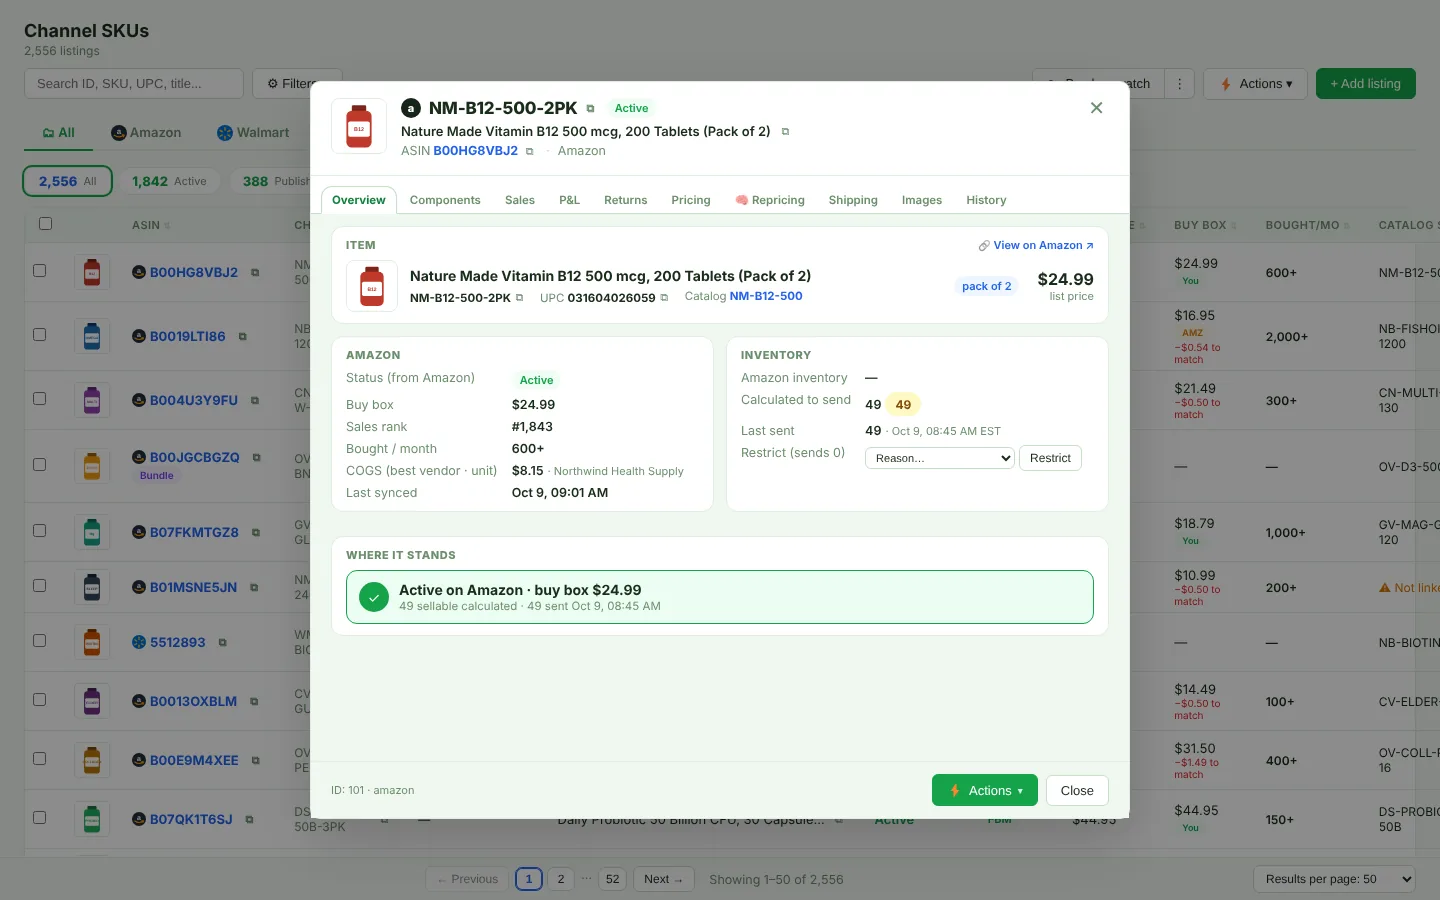
Task: Click the Close button in footer
Action: click(1077, 791)
